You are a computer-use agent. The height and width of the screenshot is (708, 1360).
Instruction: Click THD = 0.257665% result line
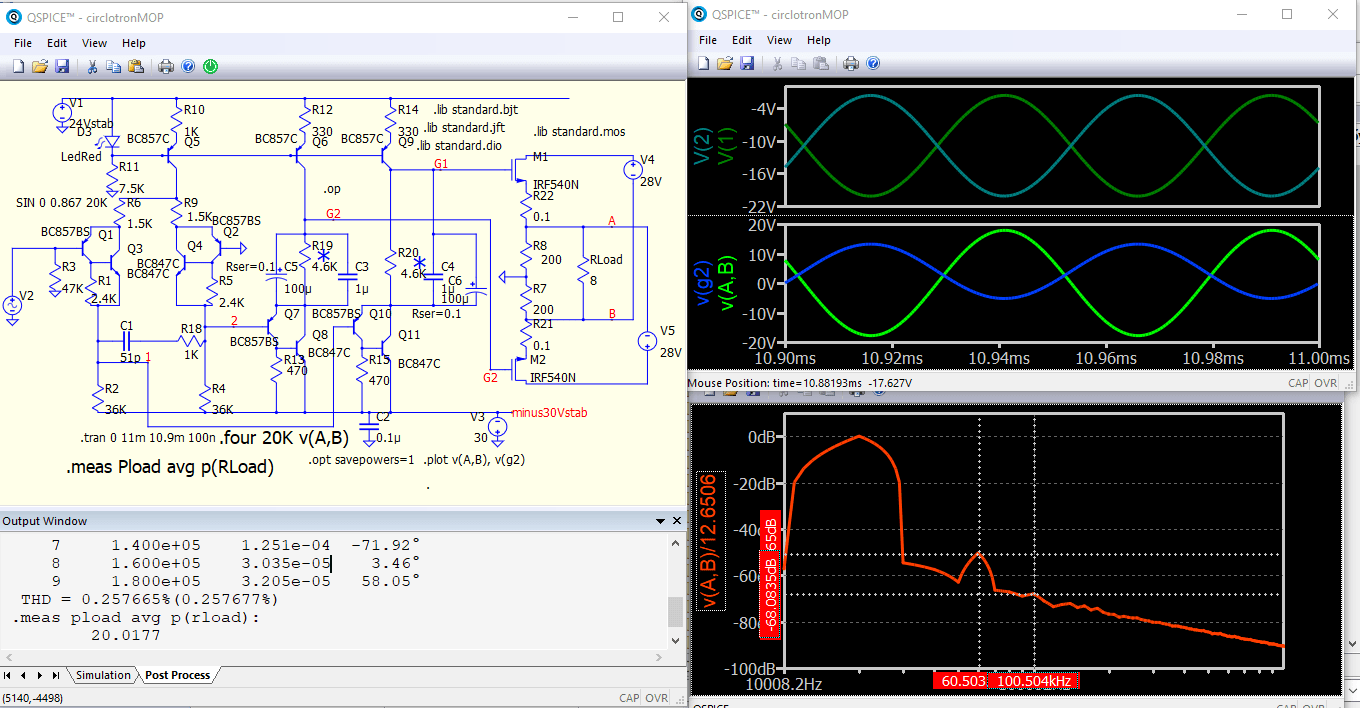point(150,599)
